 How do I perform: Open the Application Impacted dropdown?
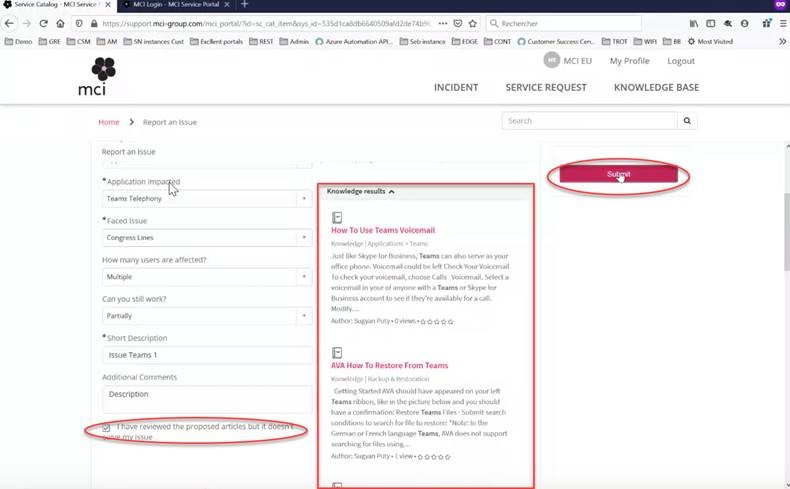(x=207, y=198)
